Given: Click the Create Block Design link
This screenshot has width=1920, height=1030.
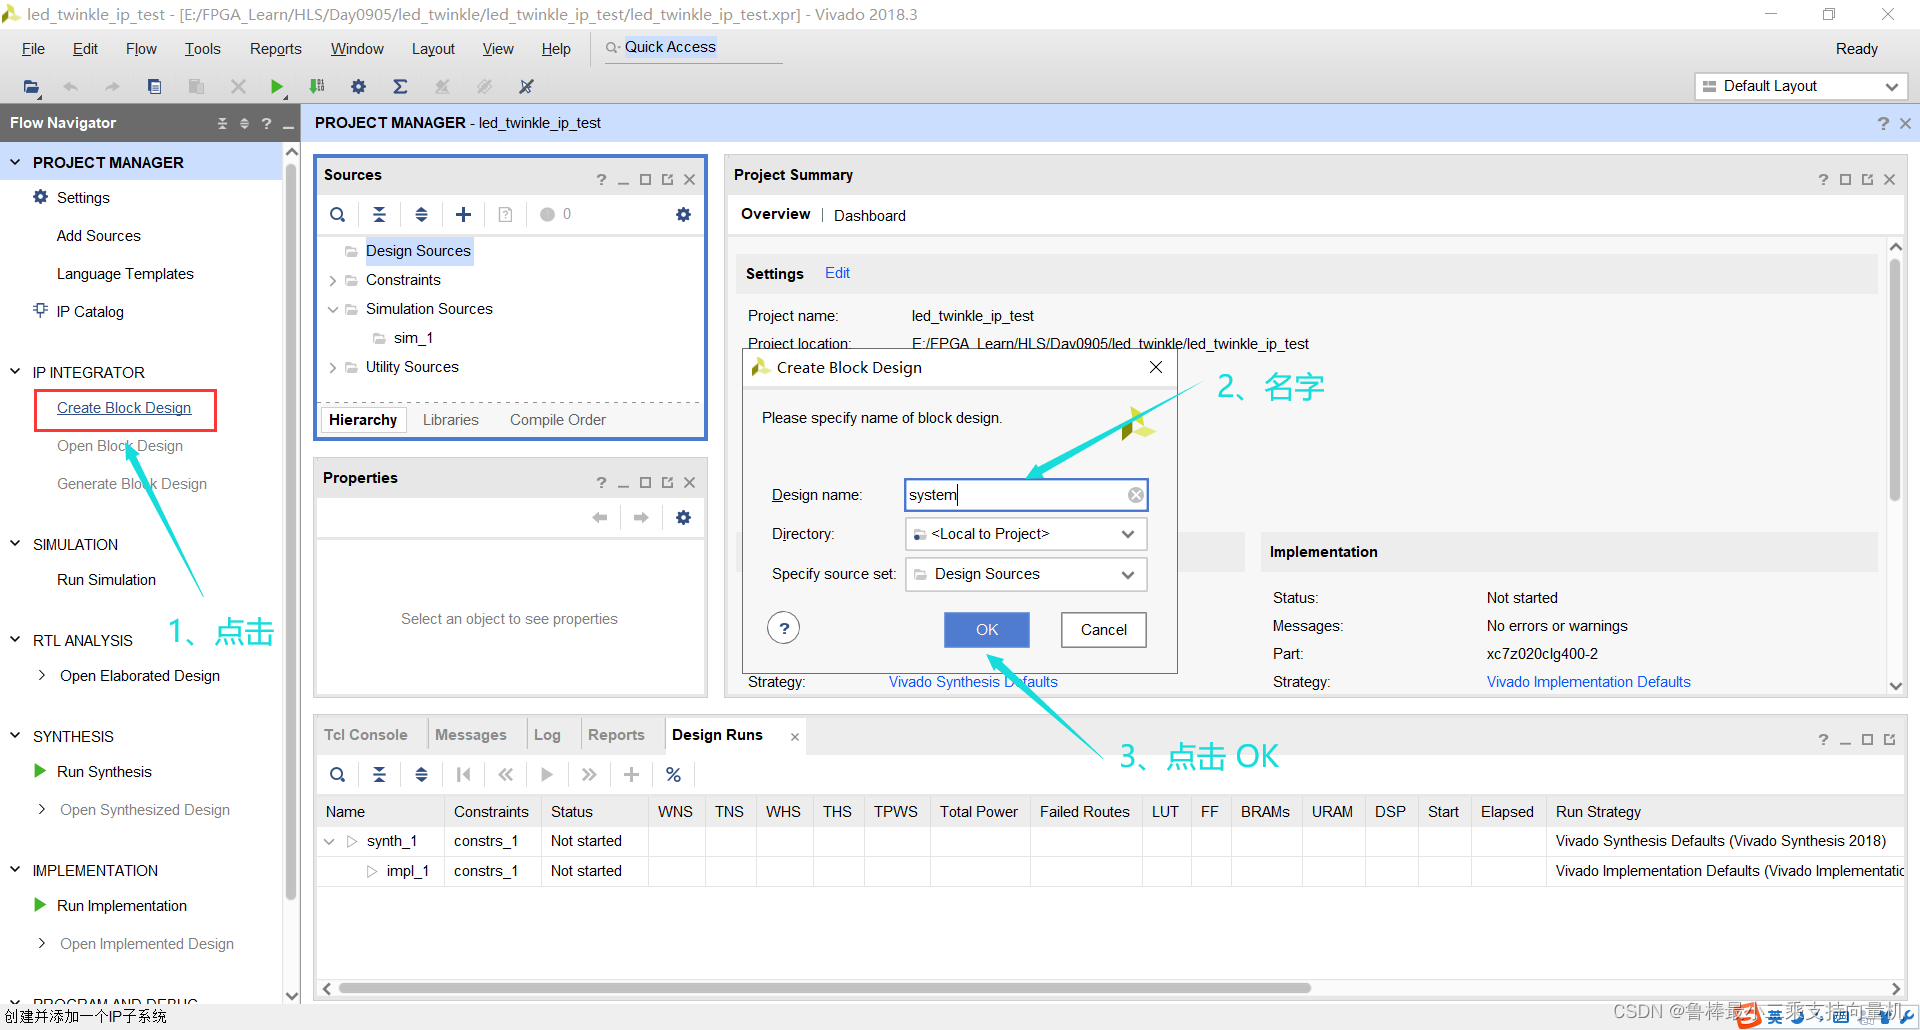Looking at the screenshot, I should tap(124, 408).
